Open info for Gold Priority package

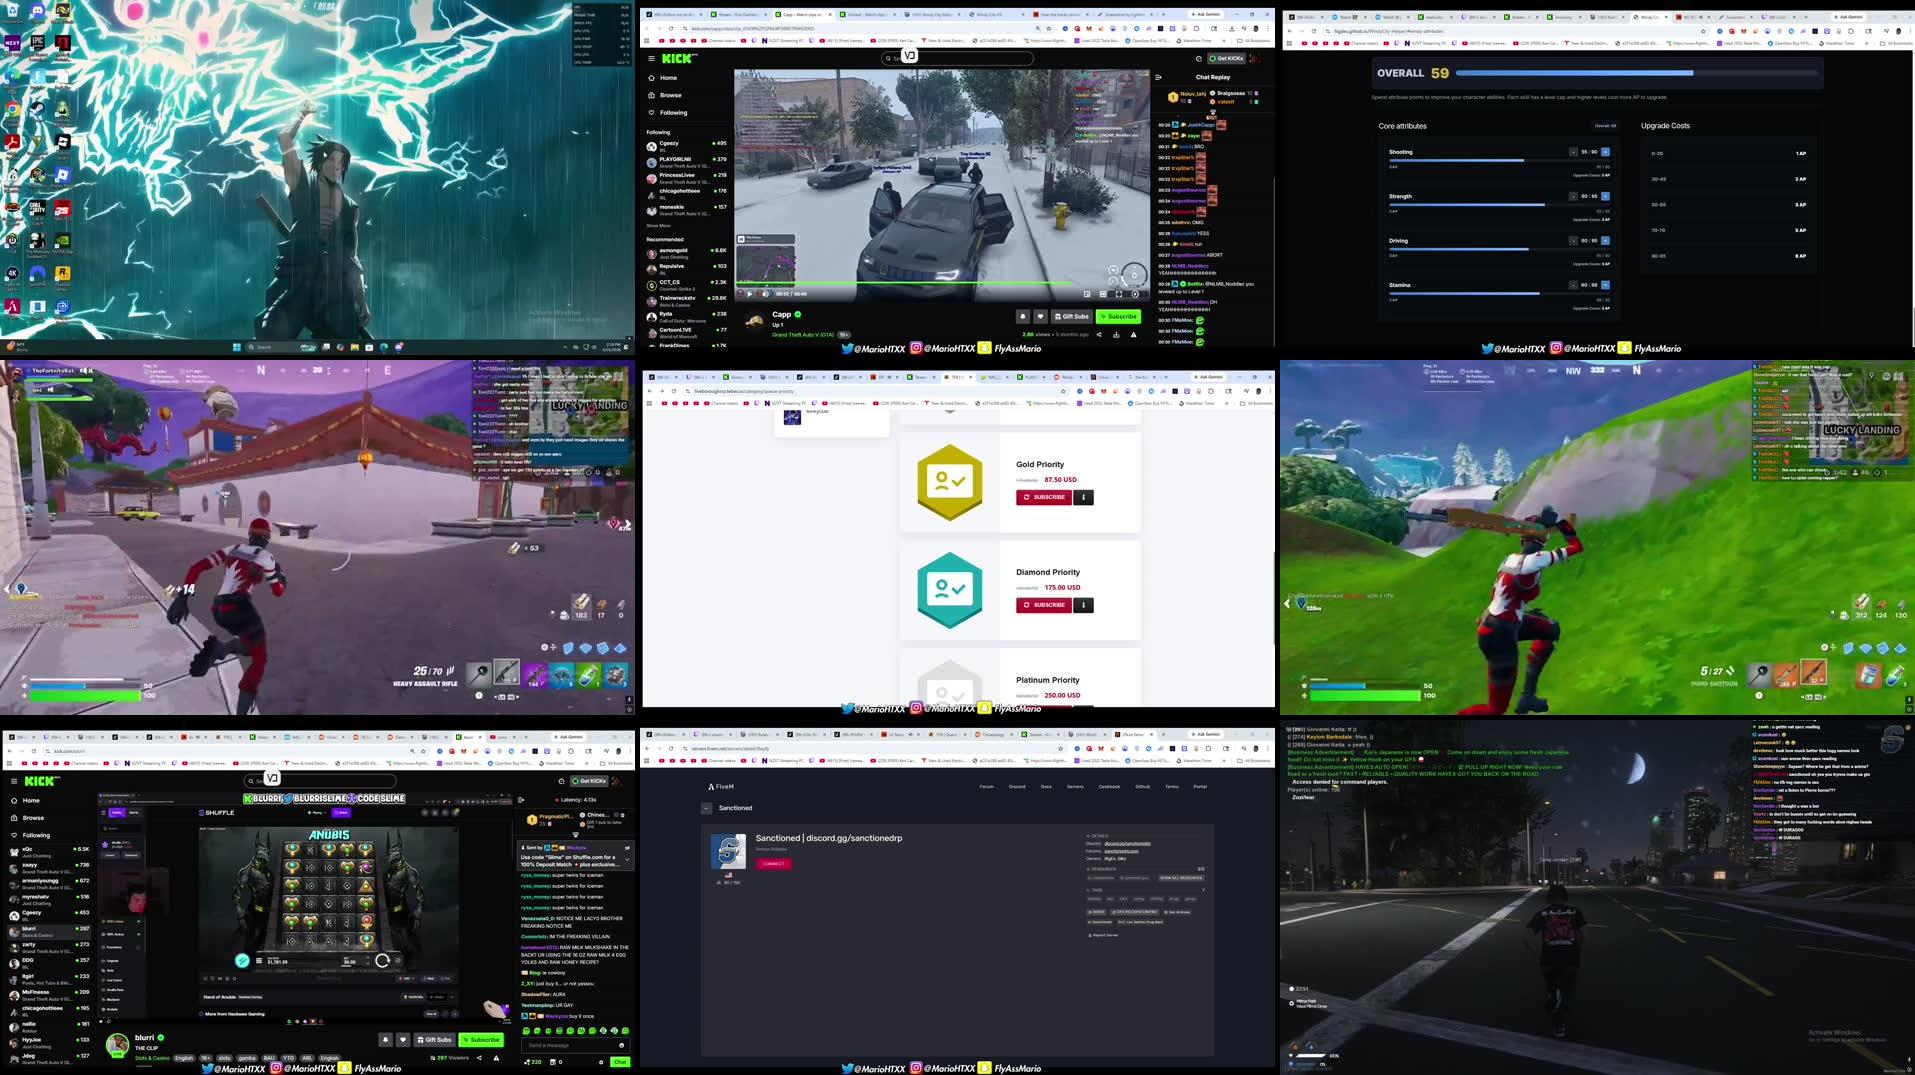[x=1083, y=497]
